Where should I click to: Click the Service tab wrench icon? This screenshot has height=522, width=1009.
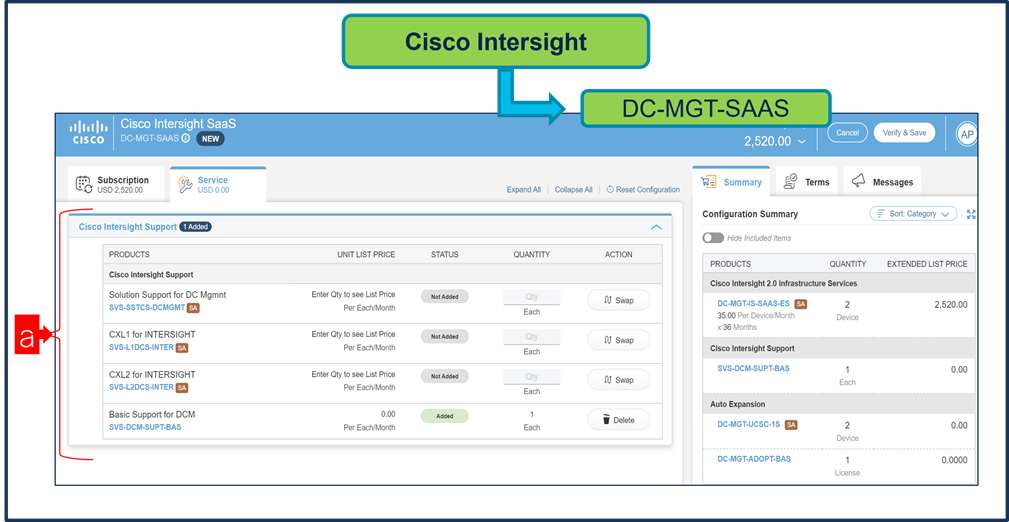185,185
